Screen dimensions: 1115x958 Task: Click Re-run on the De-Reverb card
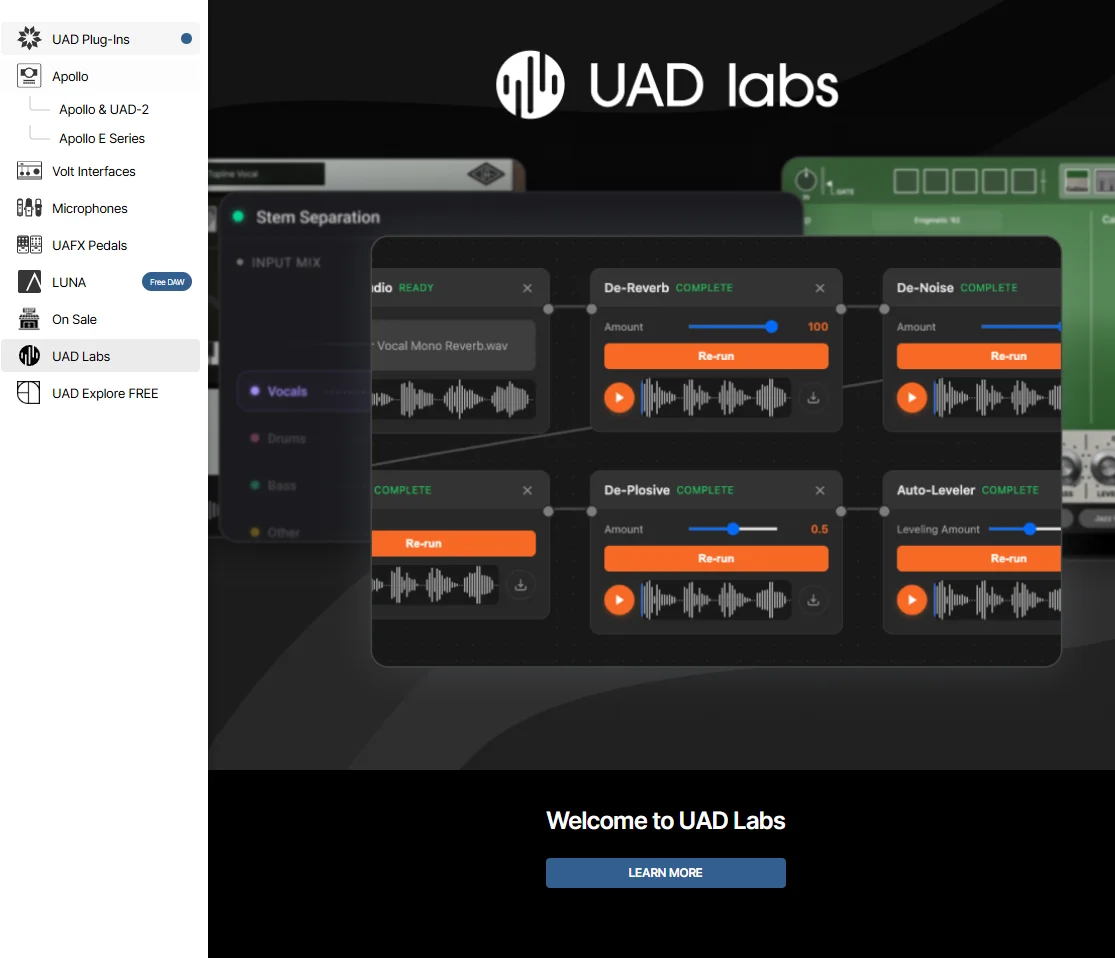pyautogui.click(x=716, y=356)
